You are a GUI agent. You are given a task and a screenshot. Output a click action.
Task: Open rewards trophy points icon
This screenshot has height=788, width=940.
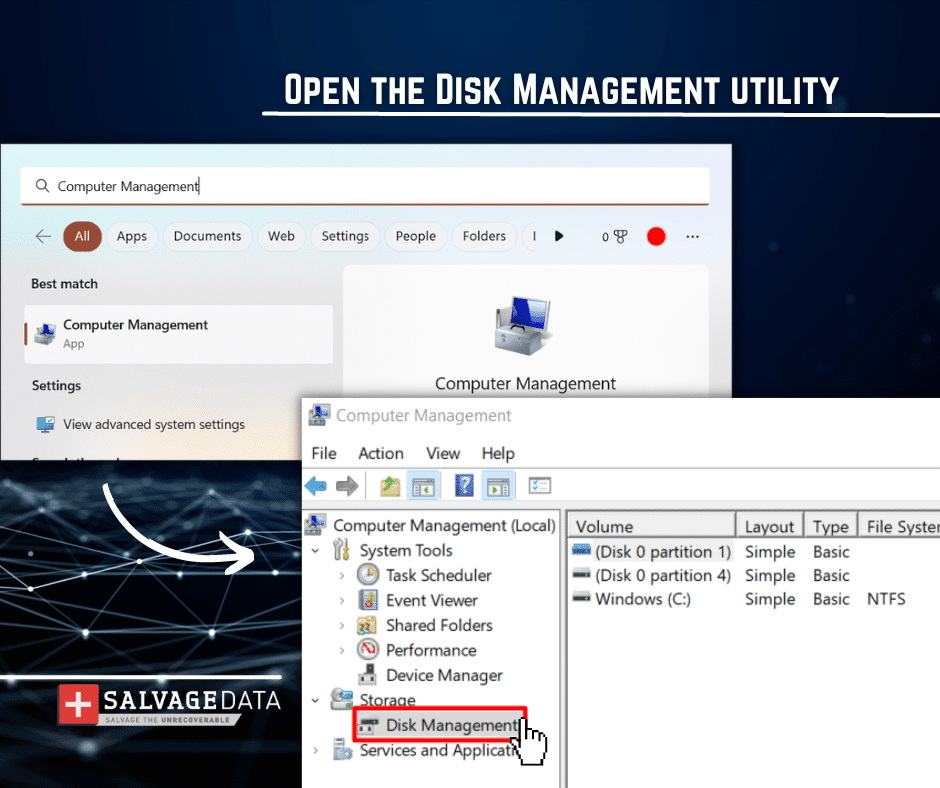coord(614,237)
